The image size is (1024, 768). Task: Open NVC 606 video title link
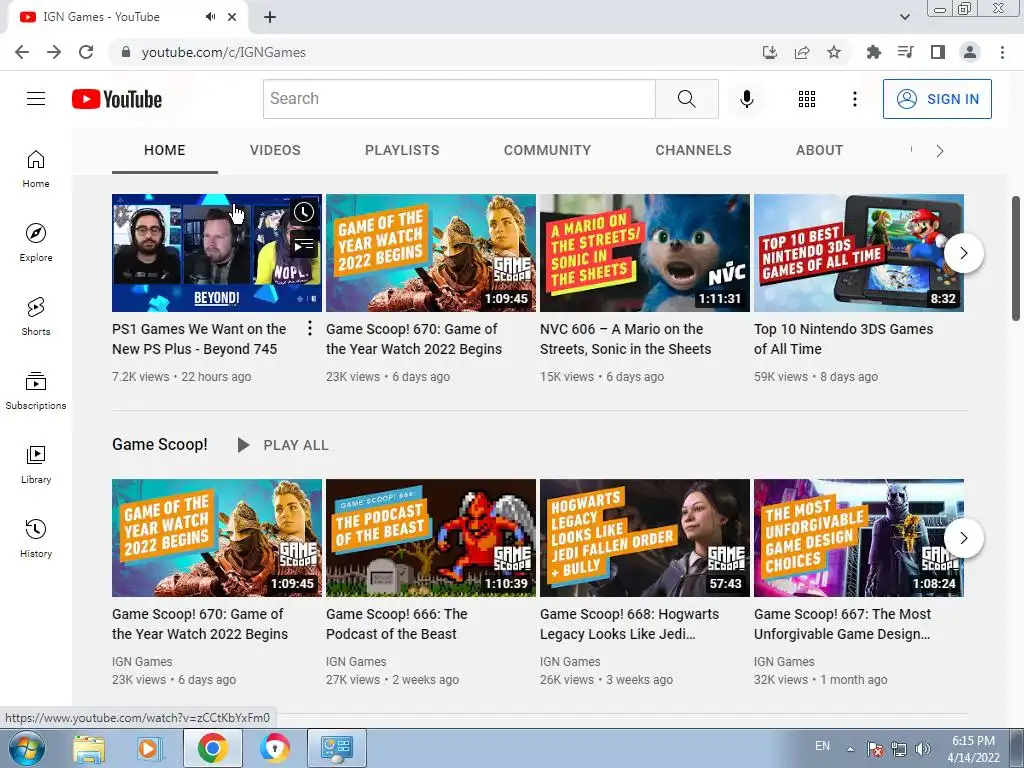(625, 339)
